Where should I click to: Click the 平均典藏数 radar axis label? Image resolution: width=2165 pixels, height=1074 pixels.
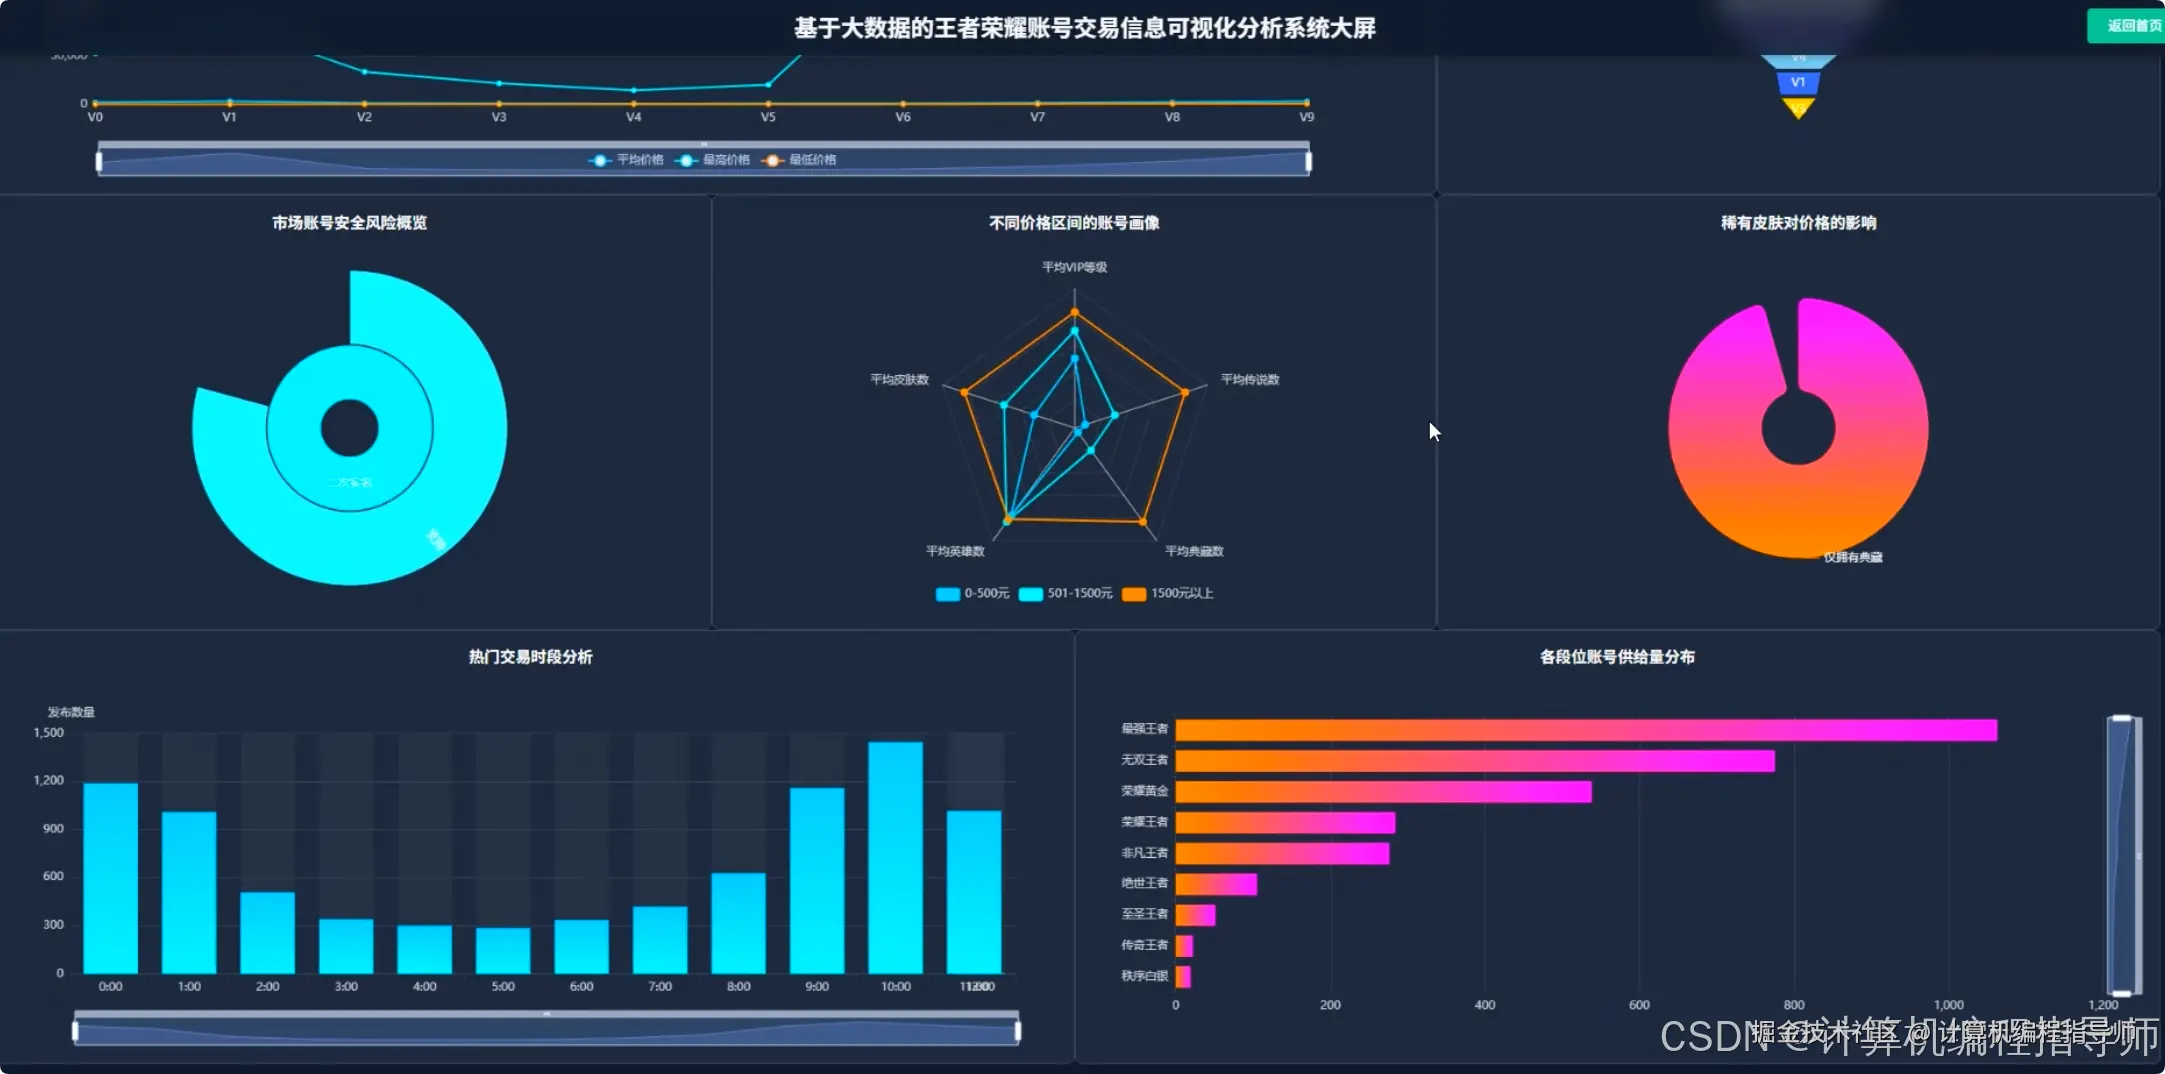pos(1194,552)
